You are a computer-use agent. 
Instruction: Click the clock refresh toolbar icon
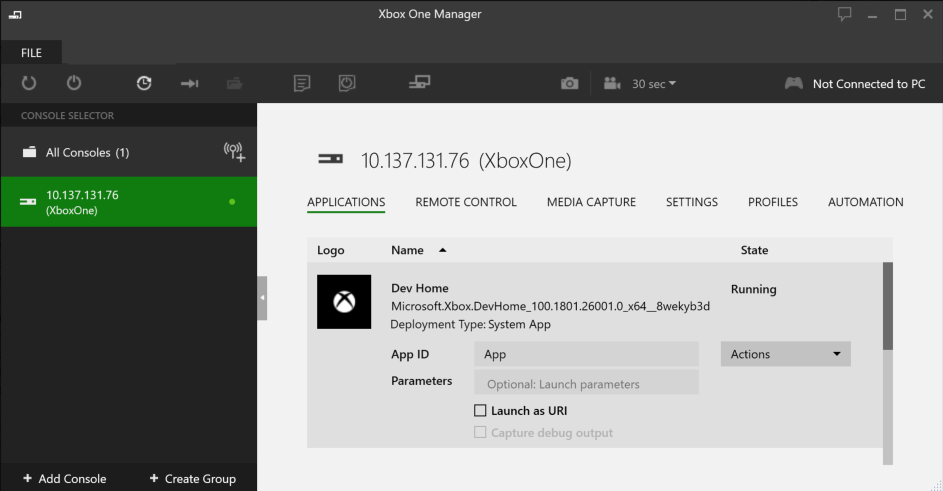tap(144, 83)
